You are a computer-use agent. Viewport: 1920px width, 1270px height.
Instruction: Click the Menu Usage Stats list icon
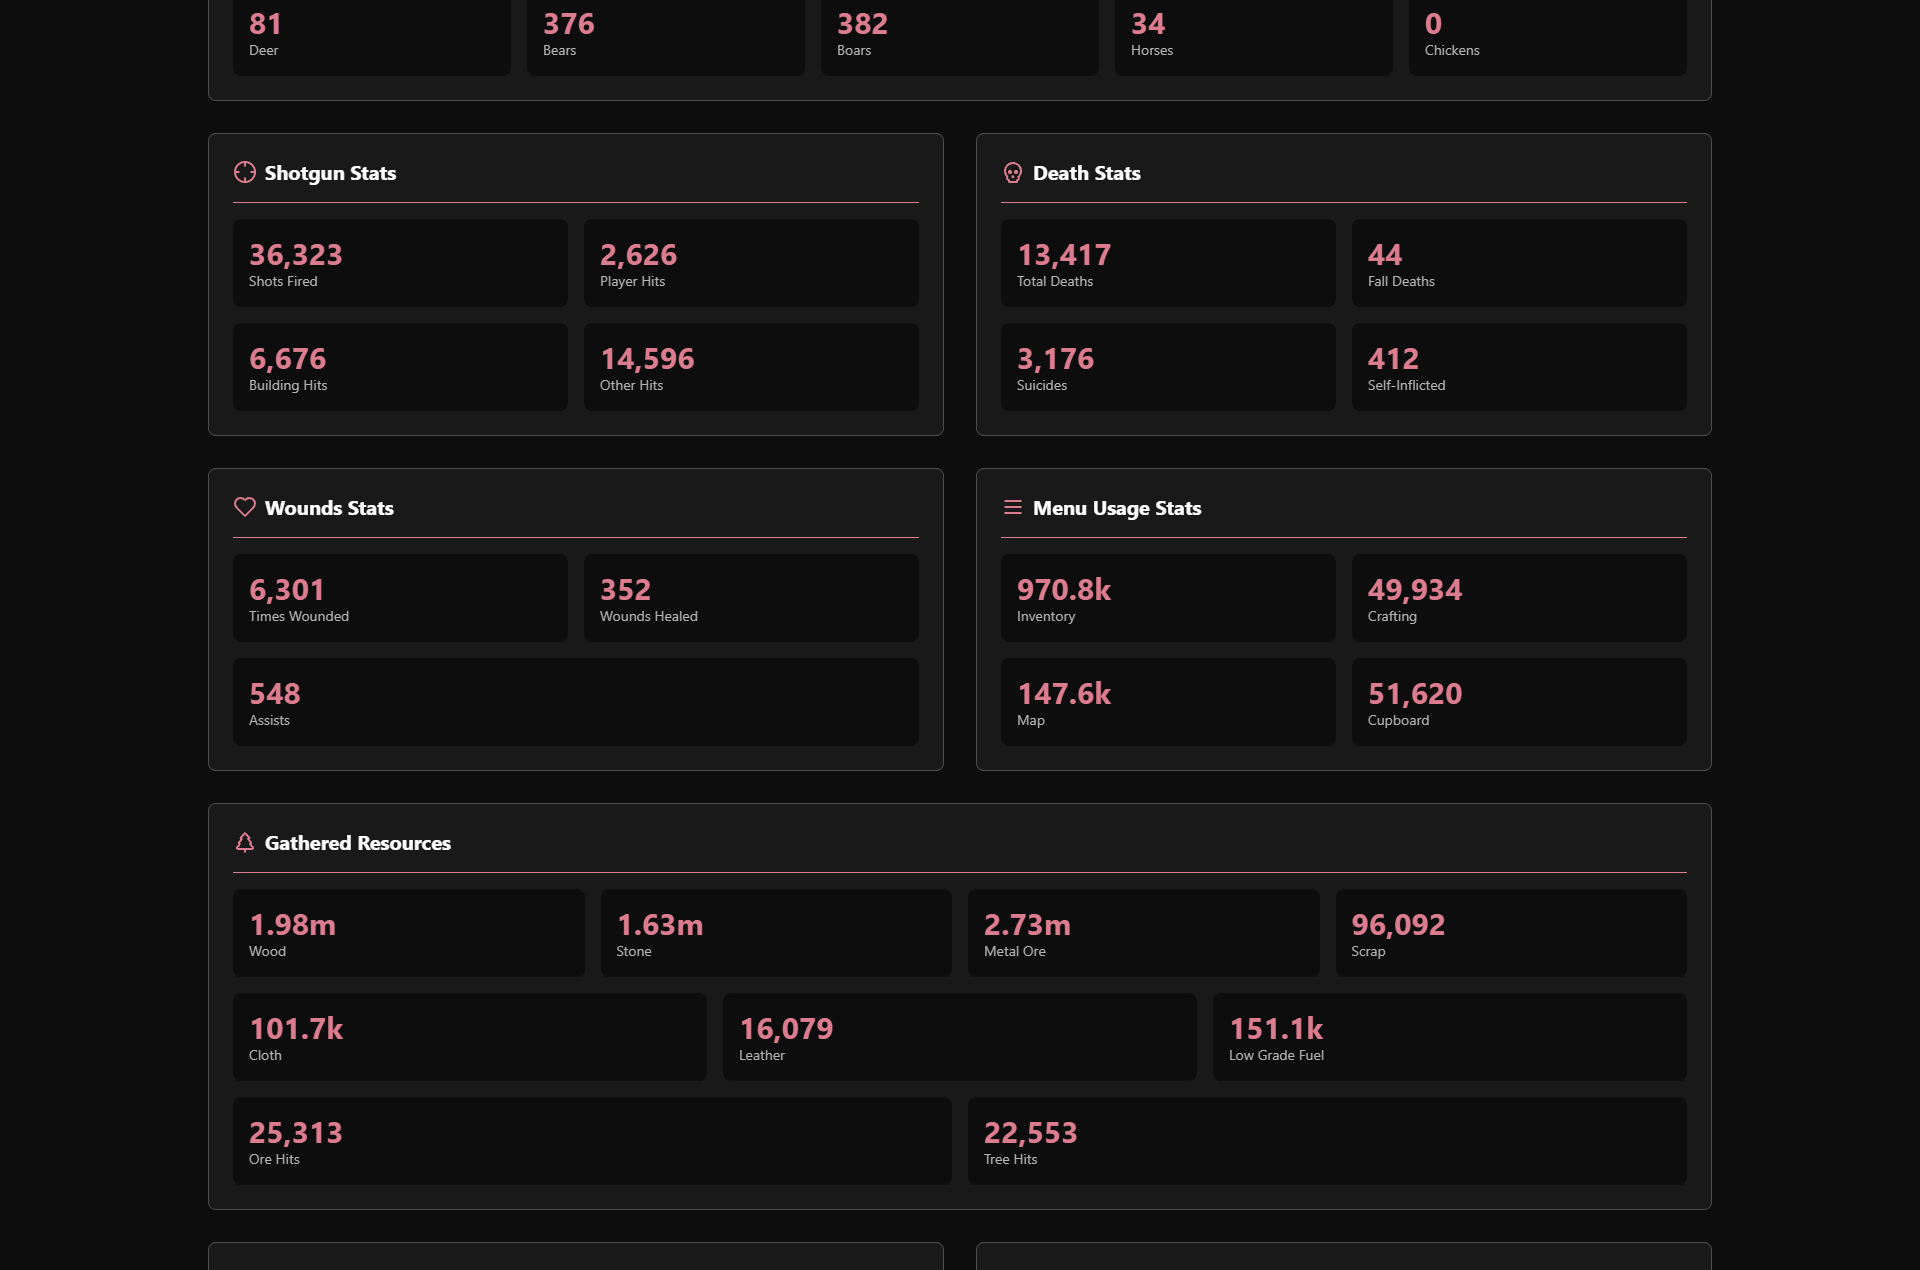(x=1012, y=507)
